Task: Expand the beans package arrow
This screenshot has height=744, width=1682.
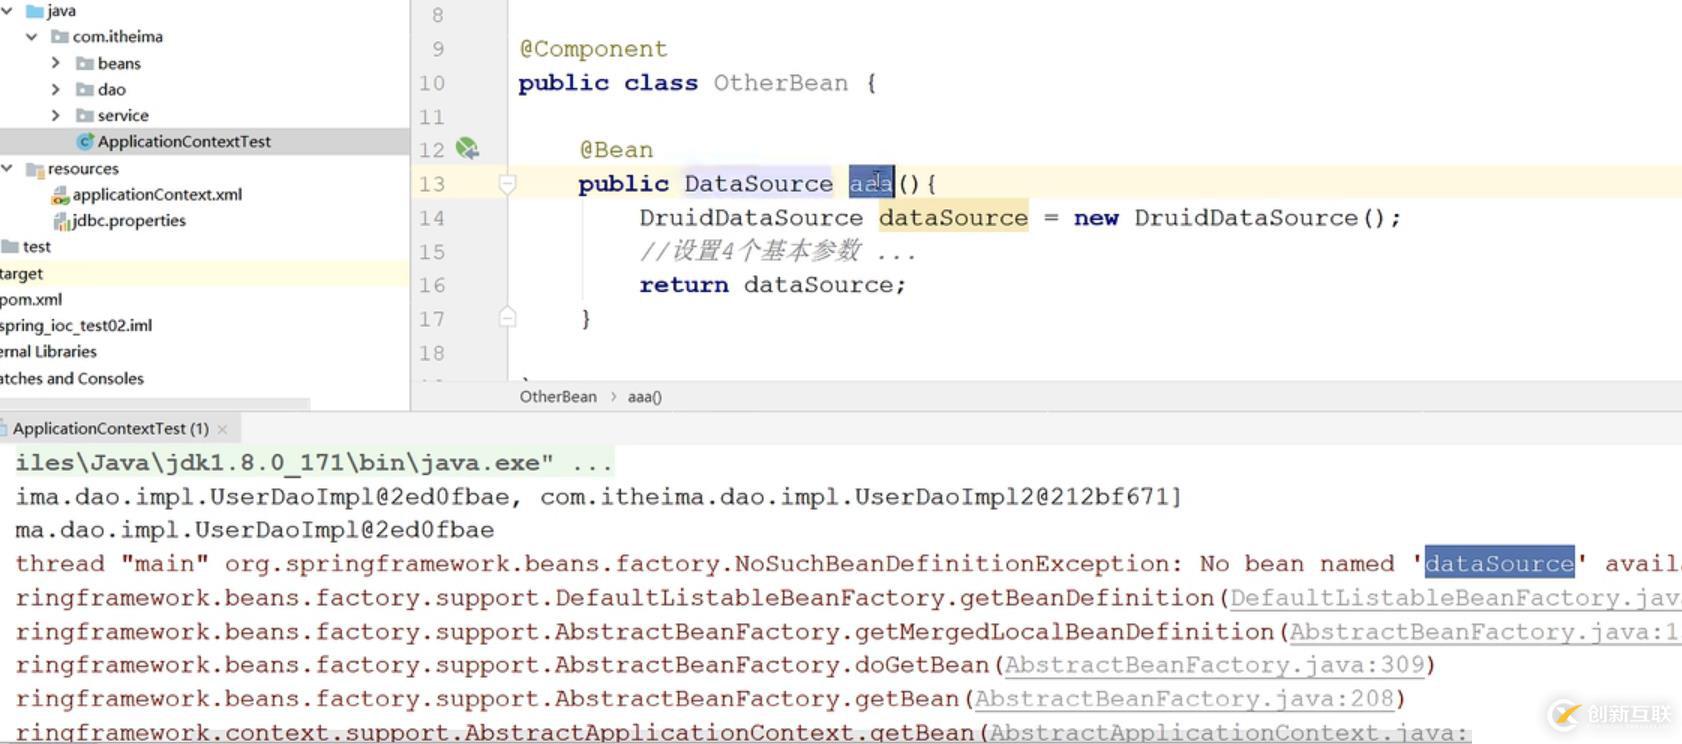Action: click(x=56, y=63)
